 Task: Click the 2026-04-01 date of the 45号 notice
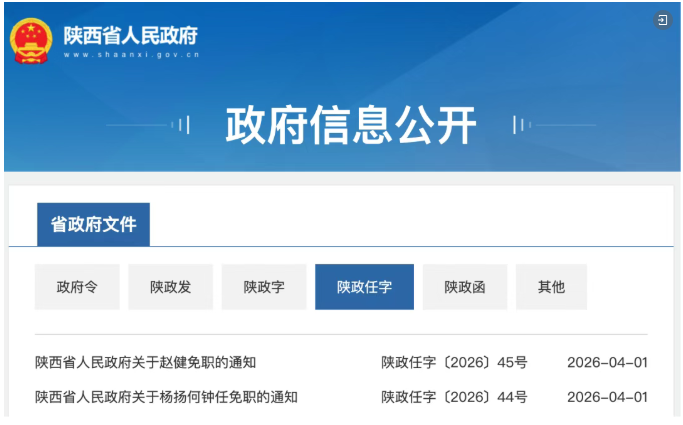[x=607, y=362]
